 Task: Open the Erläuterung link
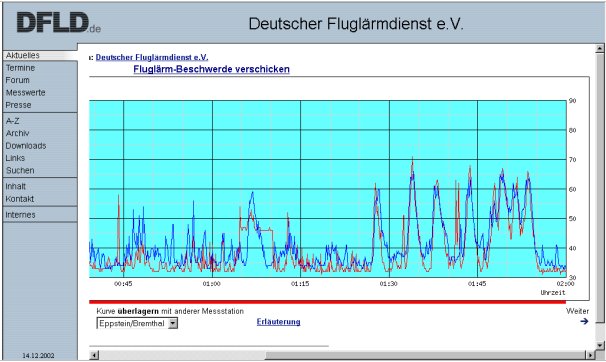(278, 322)
